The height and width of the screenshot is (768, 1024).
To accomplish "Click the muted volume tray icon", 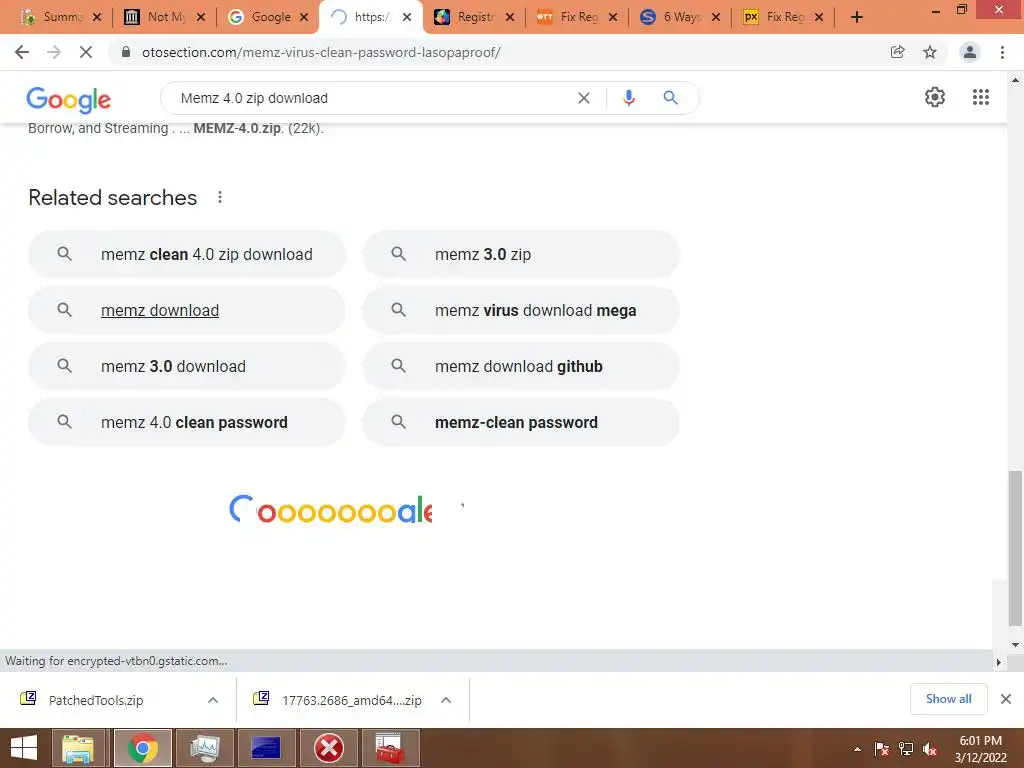I will [x=930, y=749].
